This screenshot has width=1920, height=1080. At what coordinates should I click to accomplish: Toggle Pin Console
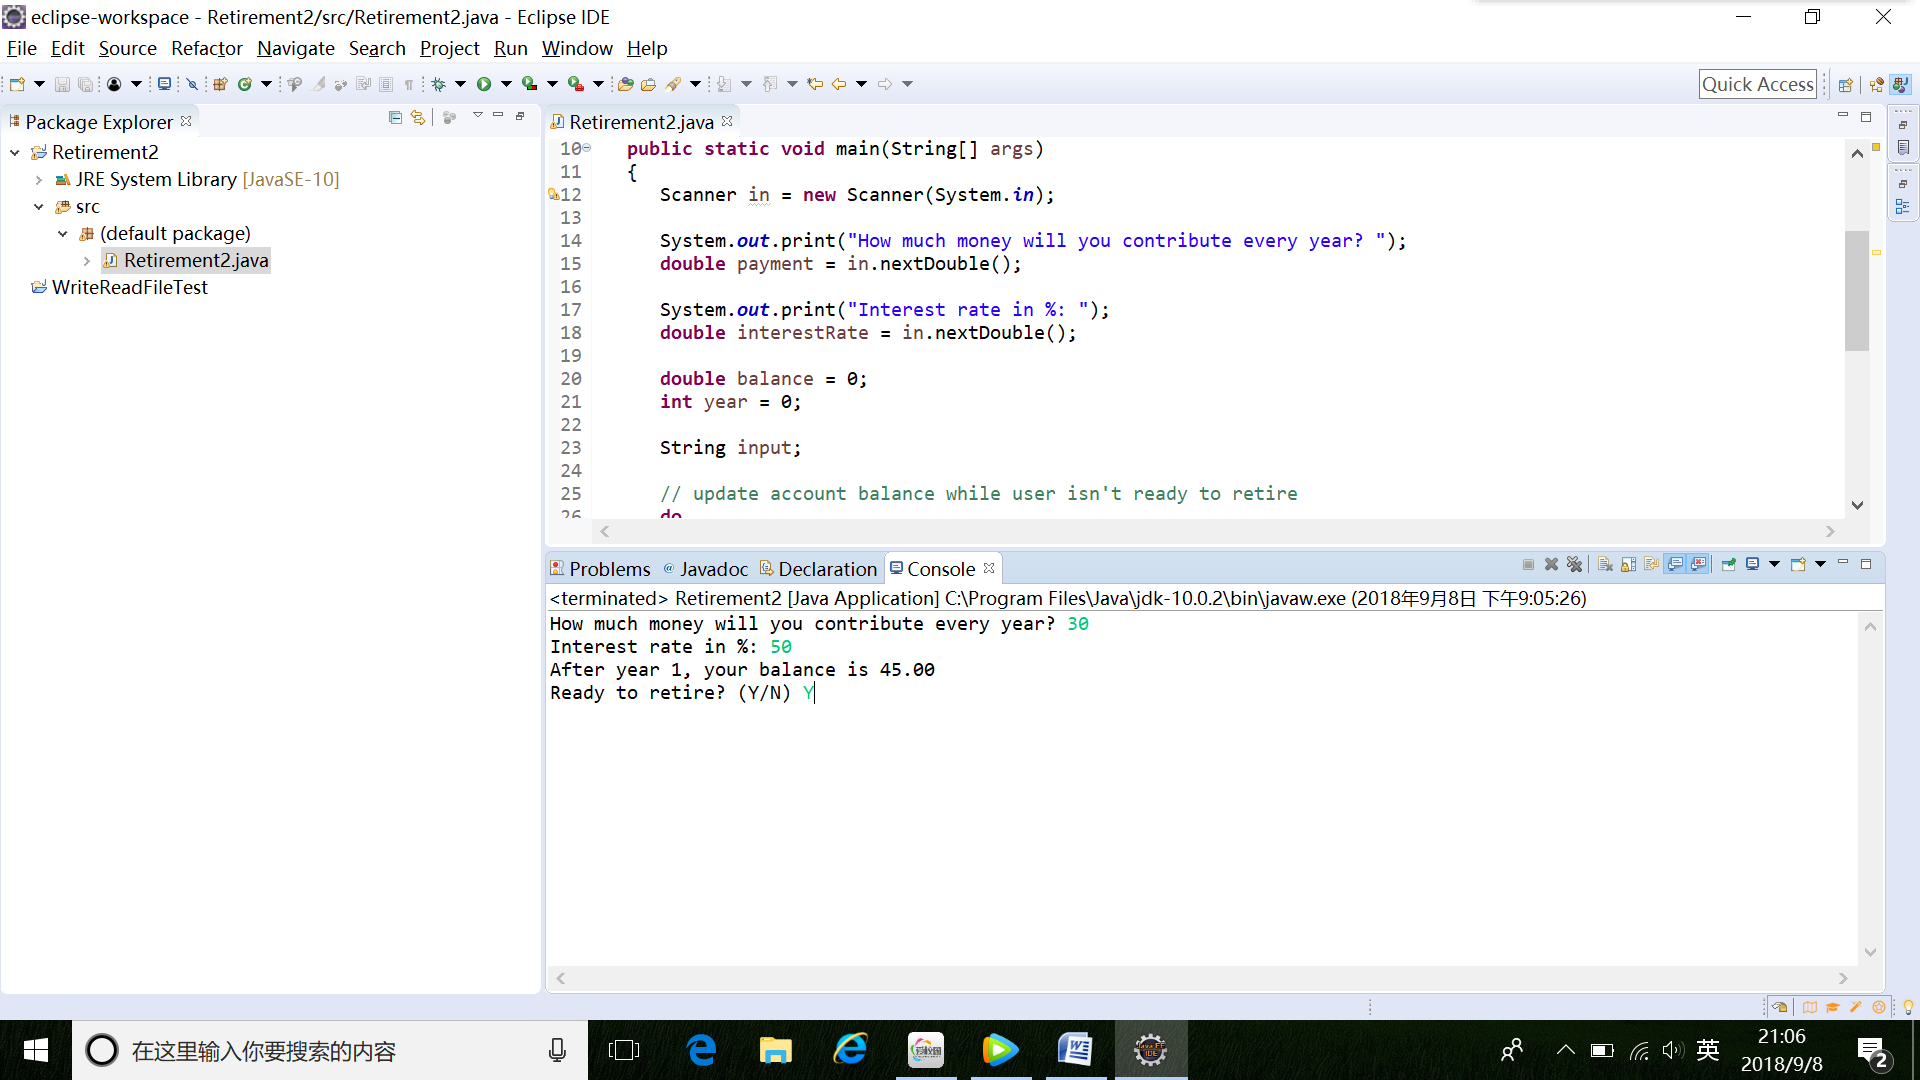[1729, 565]
